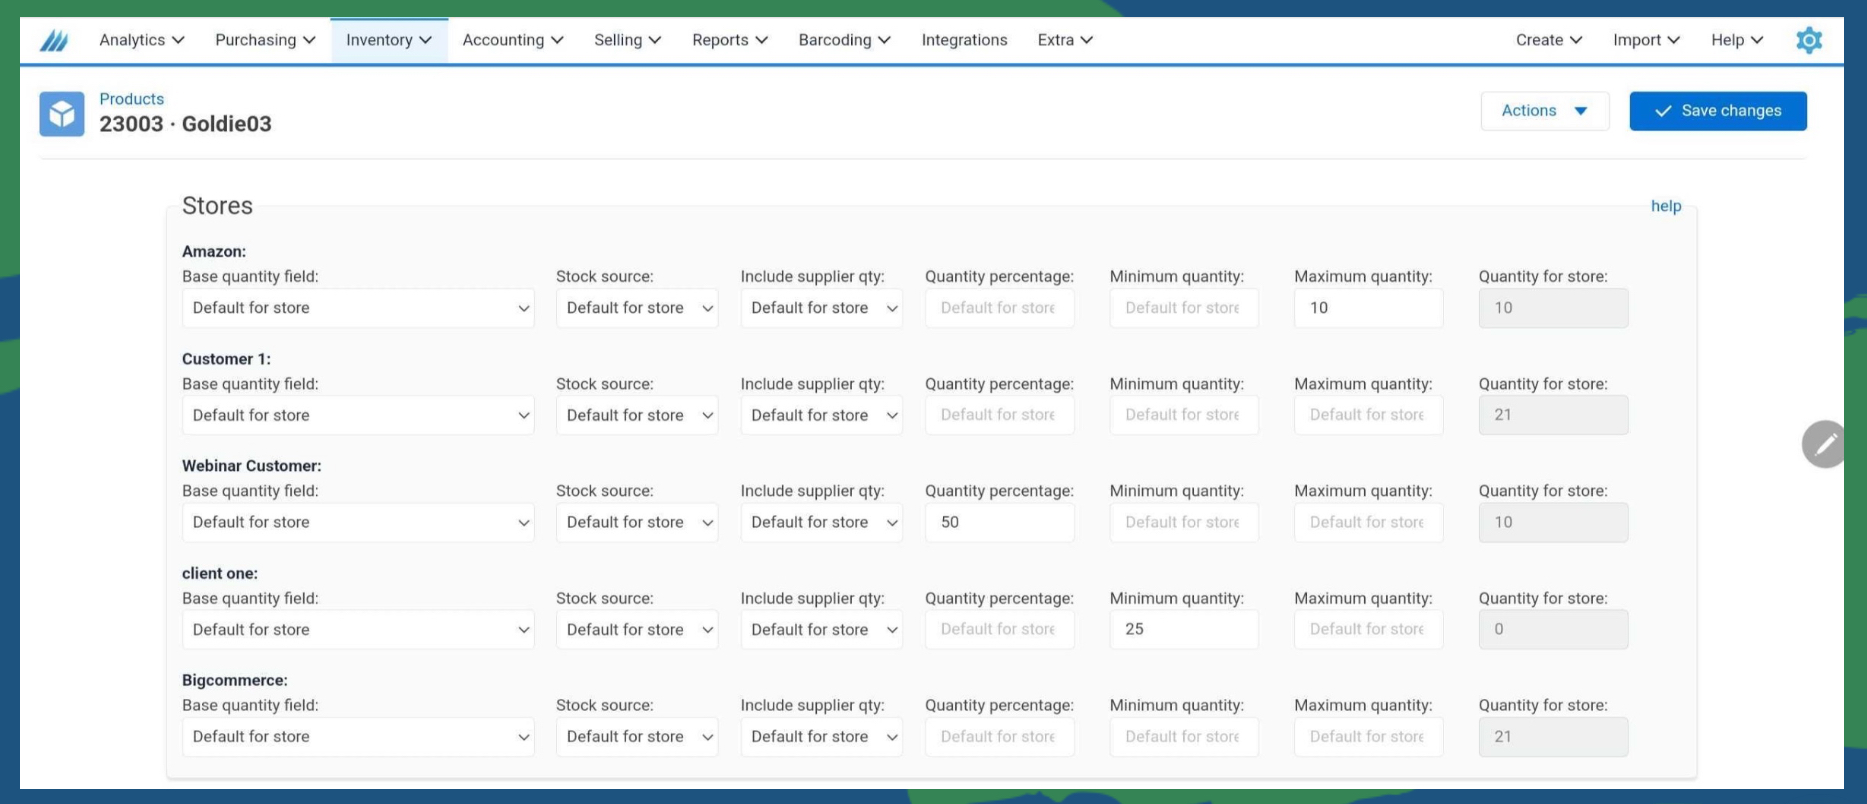Expand the Import dropdown
Image resolution: width=1867 pixels, height=804 pixels.
[1646, 40]
